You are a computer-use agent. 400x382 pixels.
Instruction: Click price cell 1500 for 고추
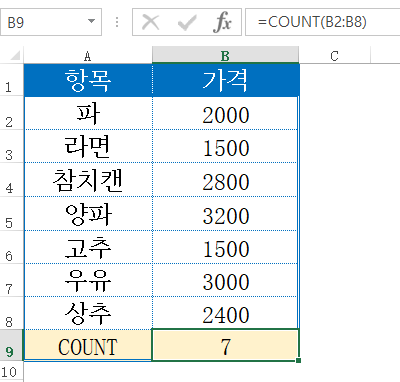(226, 247)
